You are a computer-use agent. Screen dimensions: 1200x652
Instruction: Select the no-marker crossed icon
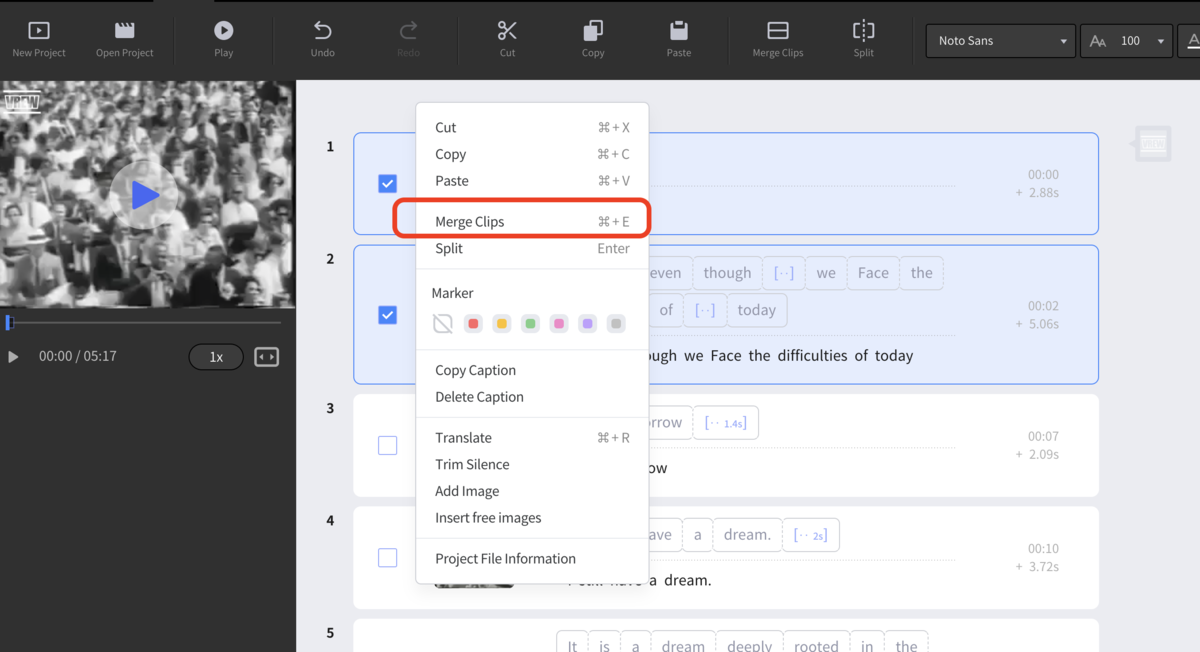click(x=443, y=323)
